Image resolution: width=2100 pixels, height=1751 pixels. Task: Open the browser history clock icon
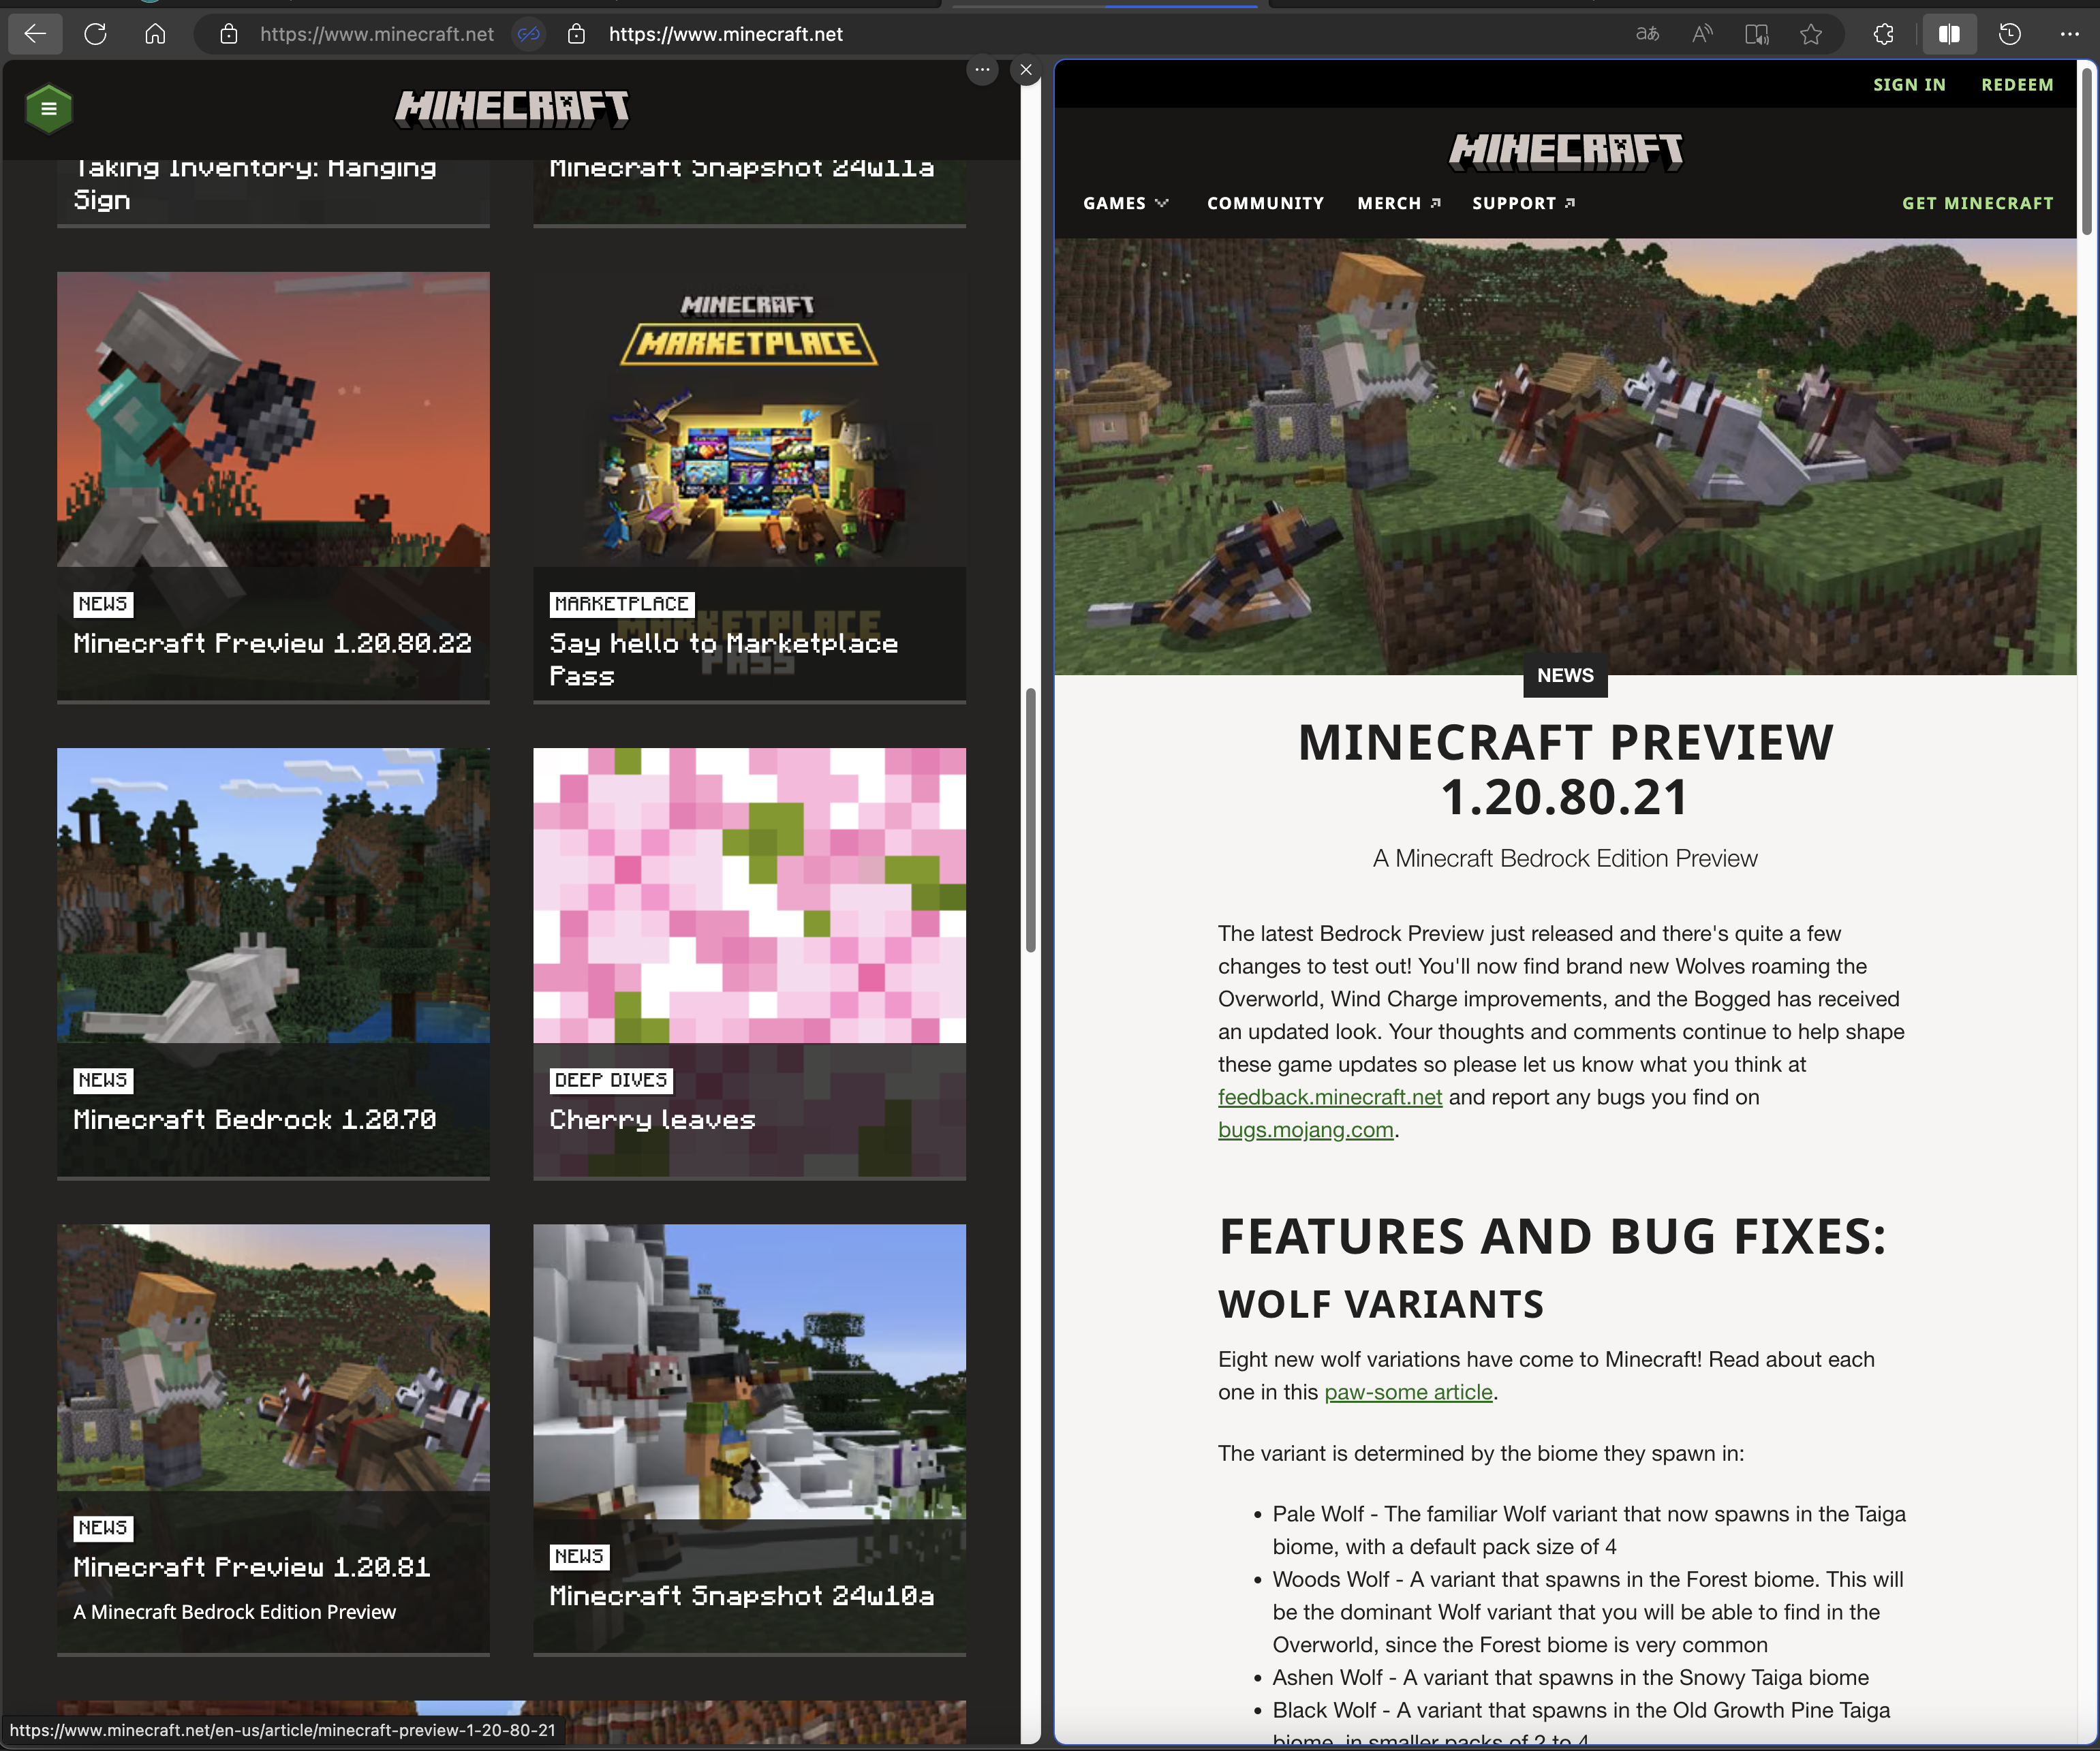pyautogui.click(x=2009, y=34)
